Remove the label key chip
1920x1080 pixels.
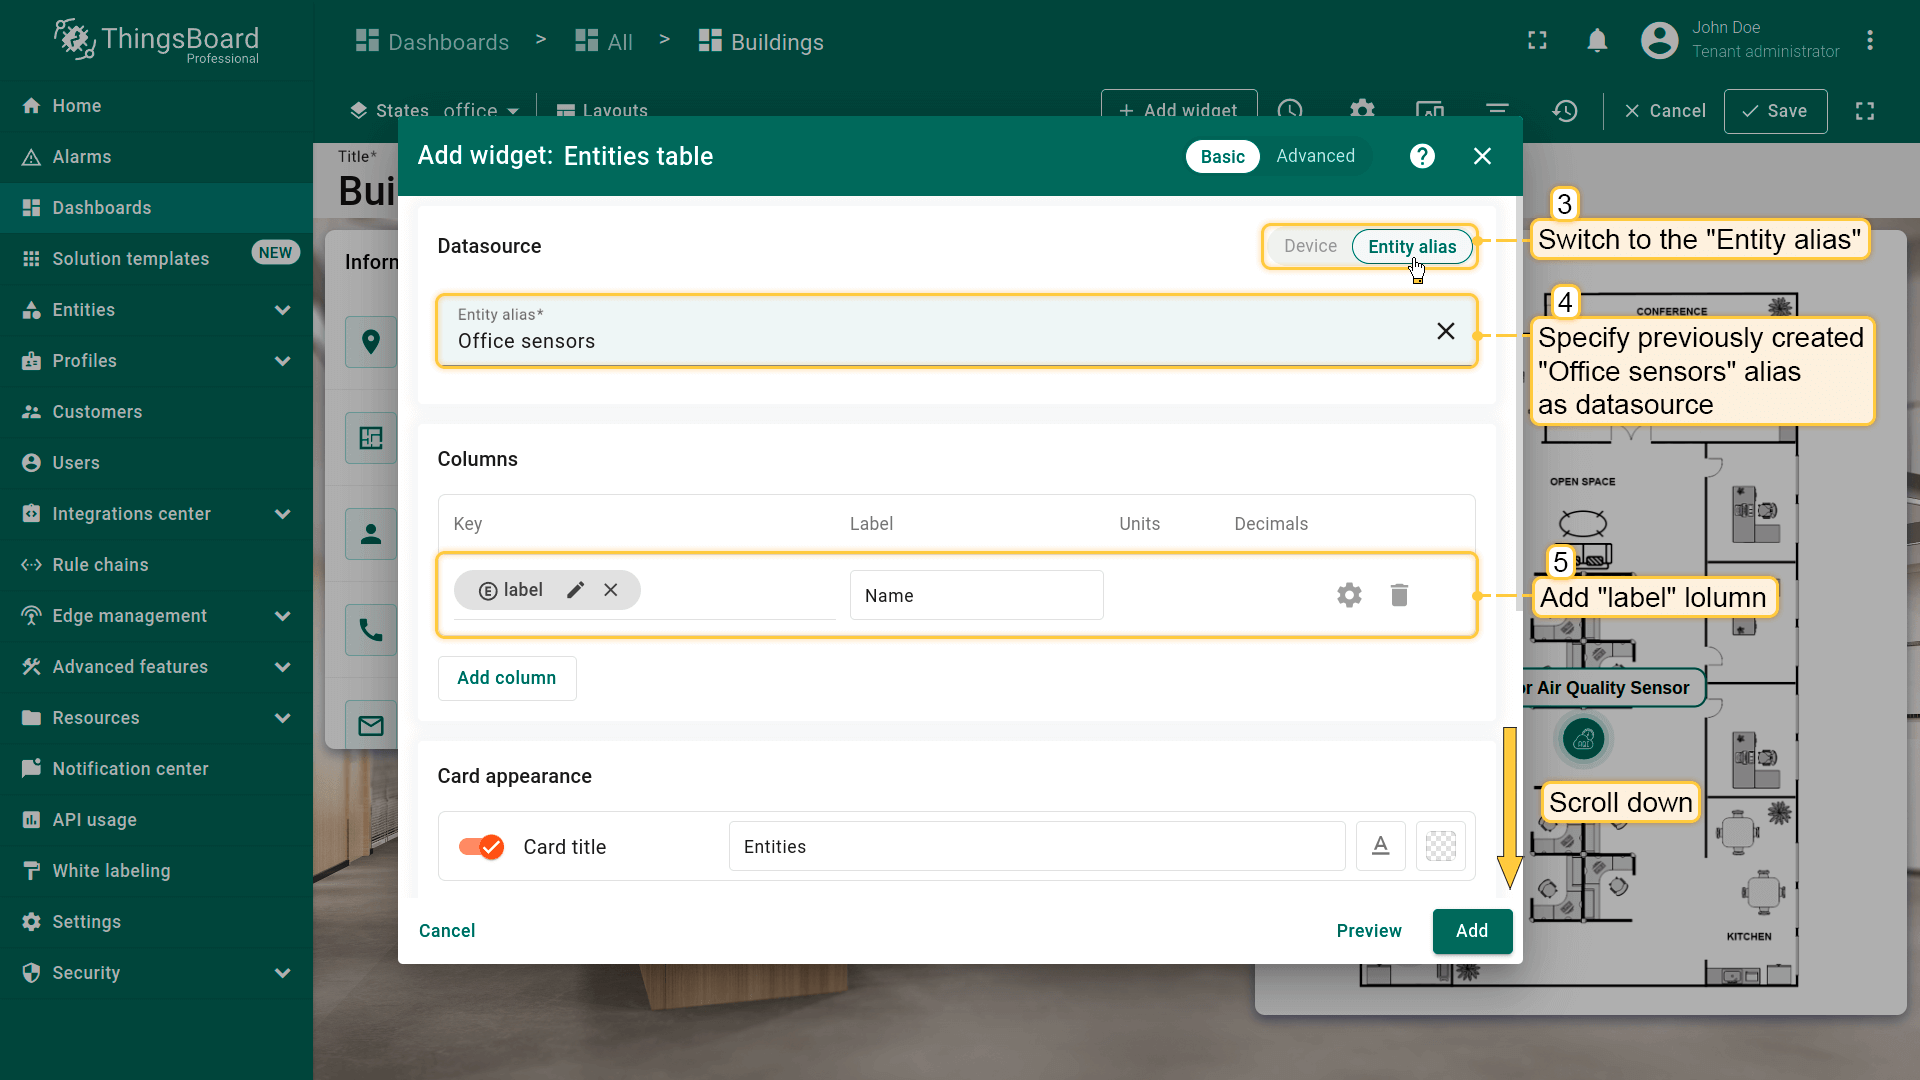611,590
